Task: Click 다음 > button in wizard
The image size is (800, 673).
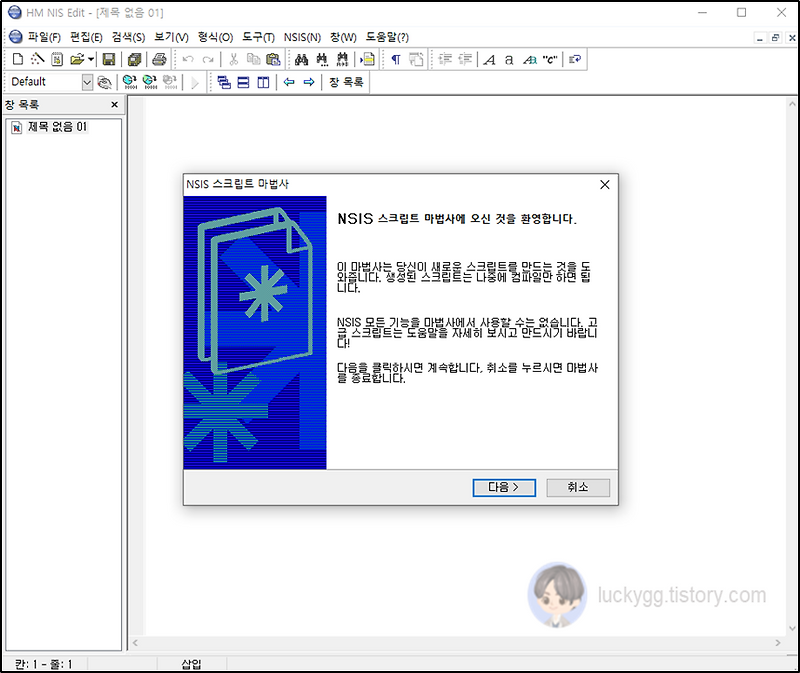Action: pyautogui.click(x=504, y=487)
